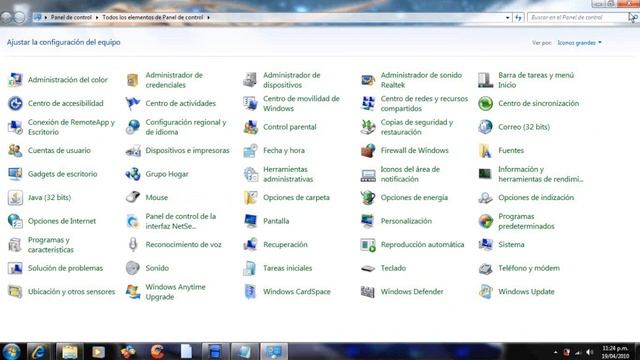Image resolution: width=640 pixels, height=360 pixels.
Task: Open Opciones de Internet link
Action: [x=62, y=221]
